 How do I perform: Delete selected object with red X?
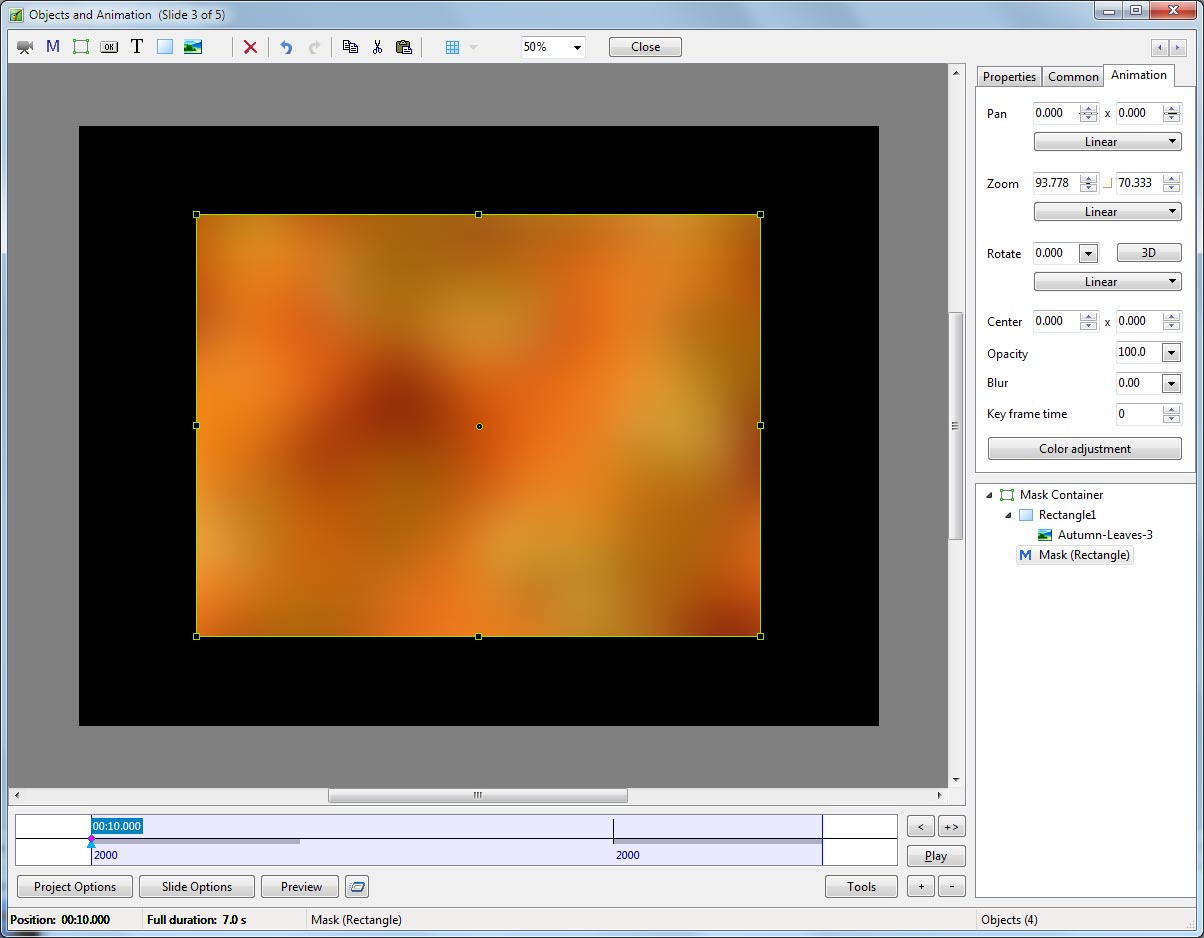[250, 47]
